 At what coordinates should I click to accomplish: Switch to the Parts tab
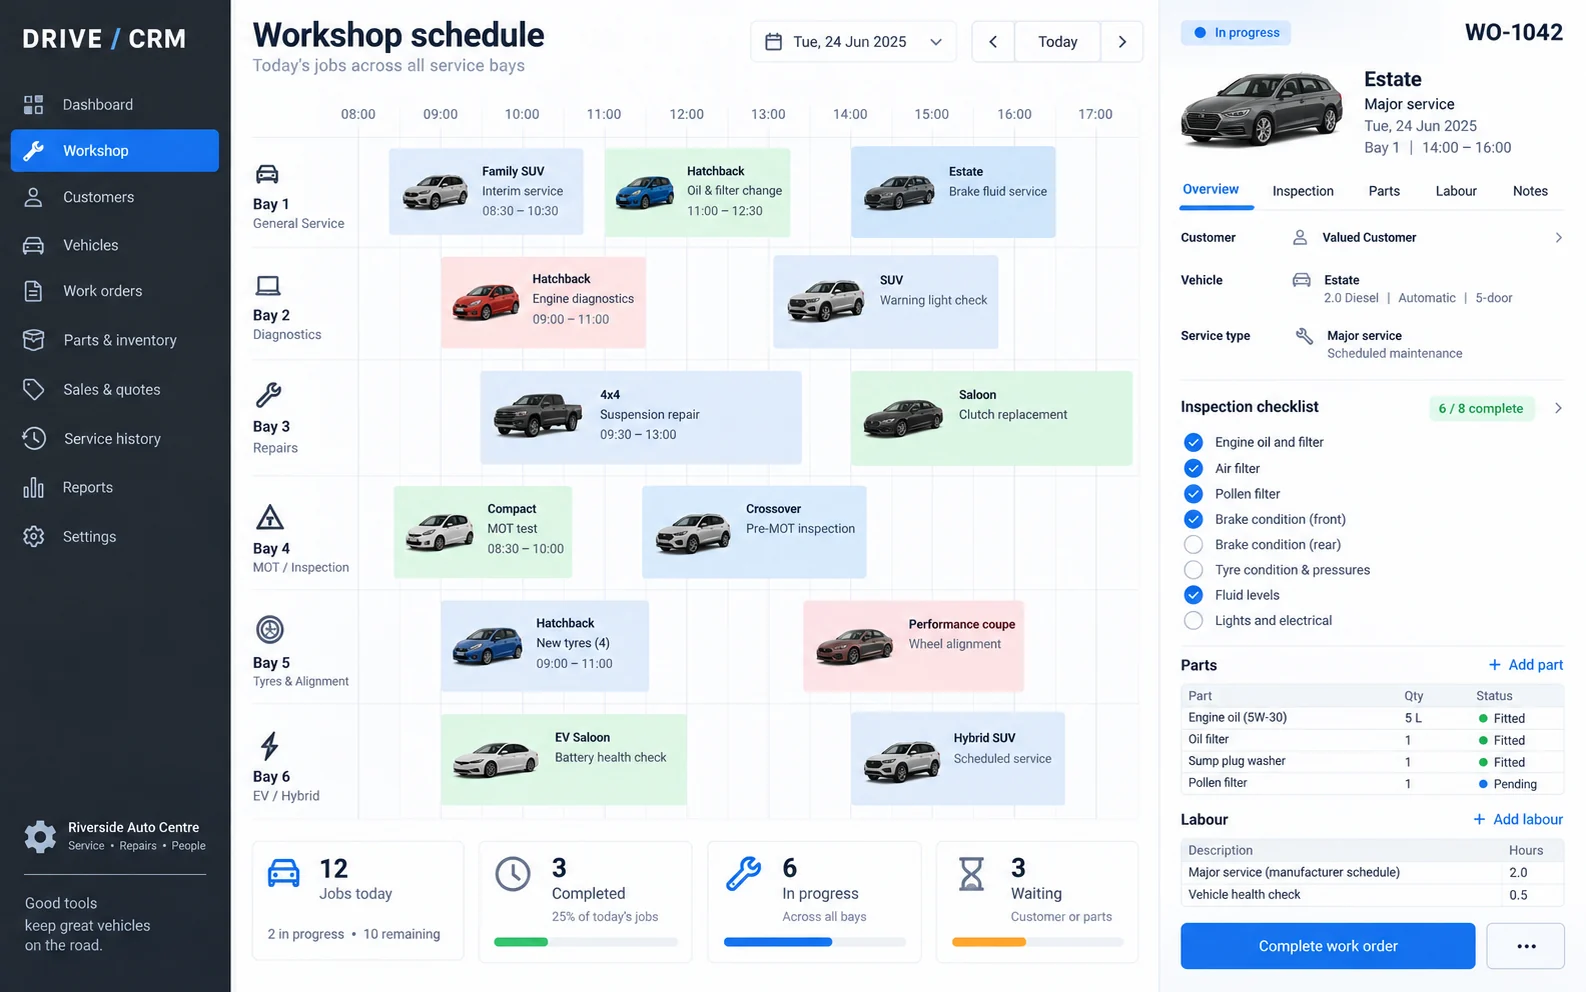click(x=1384, y=191)
